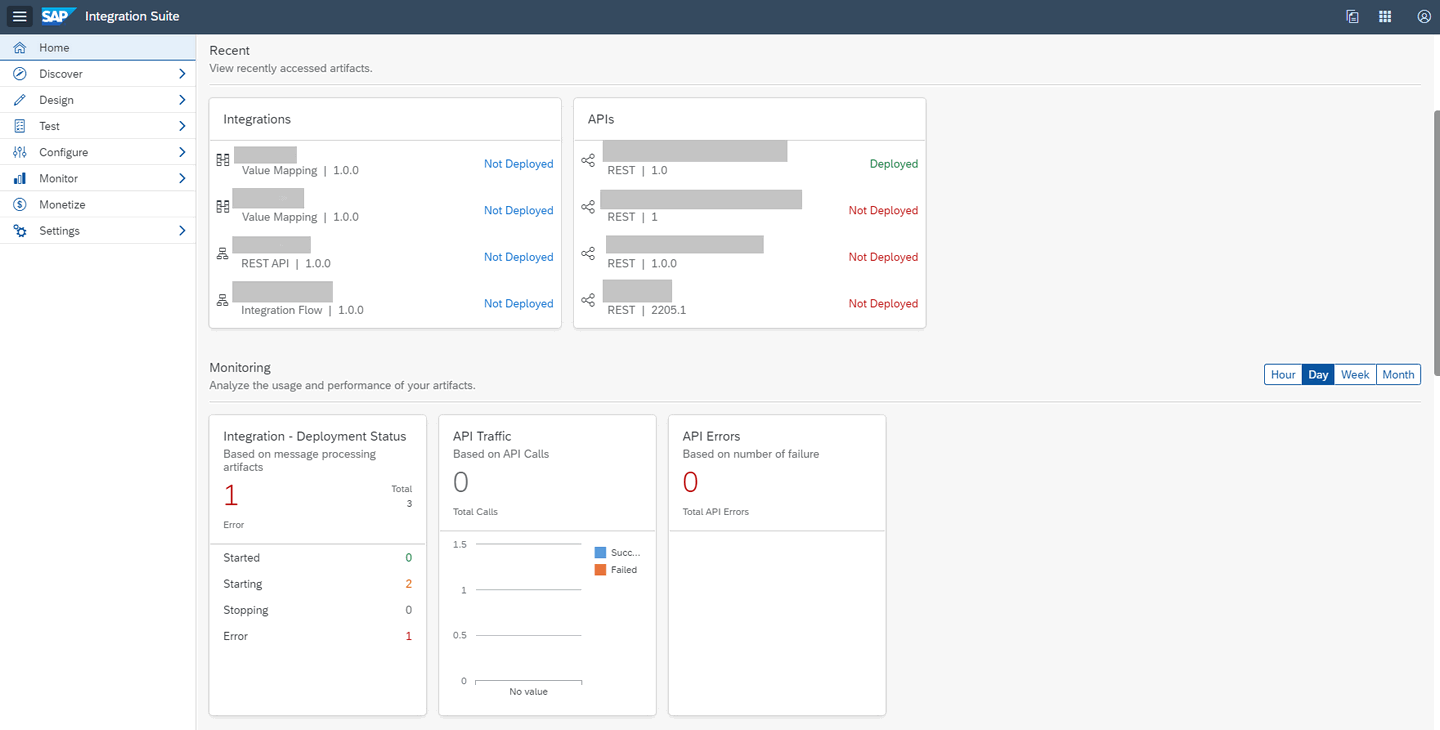Open Discover in the sidebar
1440x730 pixels.
click(98, 74)
